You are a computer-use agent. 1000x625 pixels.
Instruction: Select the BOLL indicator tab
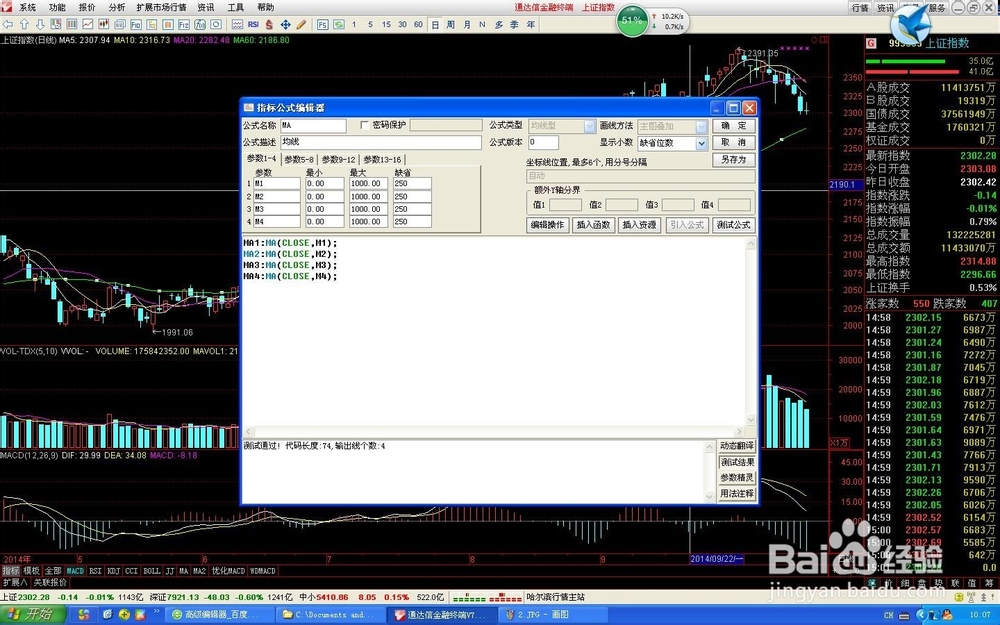point(152,571)
